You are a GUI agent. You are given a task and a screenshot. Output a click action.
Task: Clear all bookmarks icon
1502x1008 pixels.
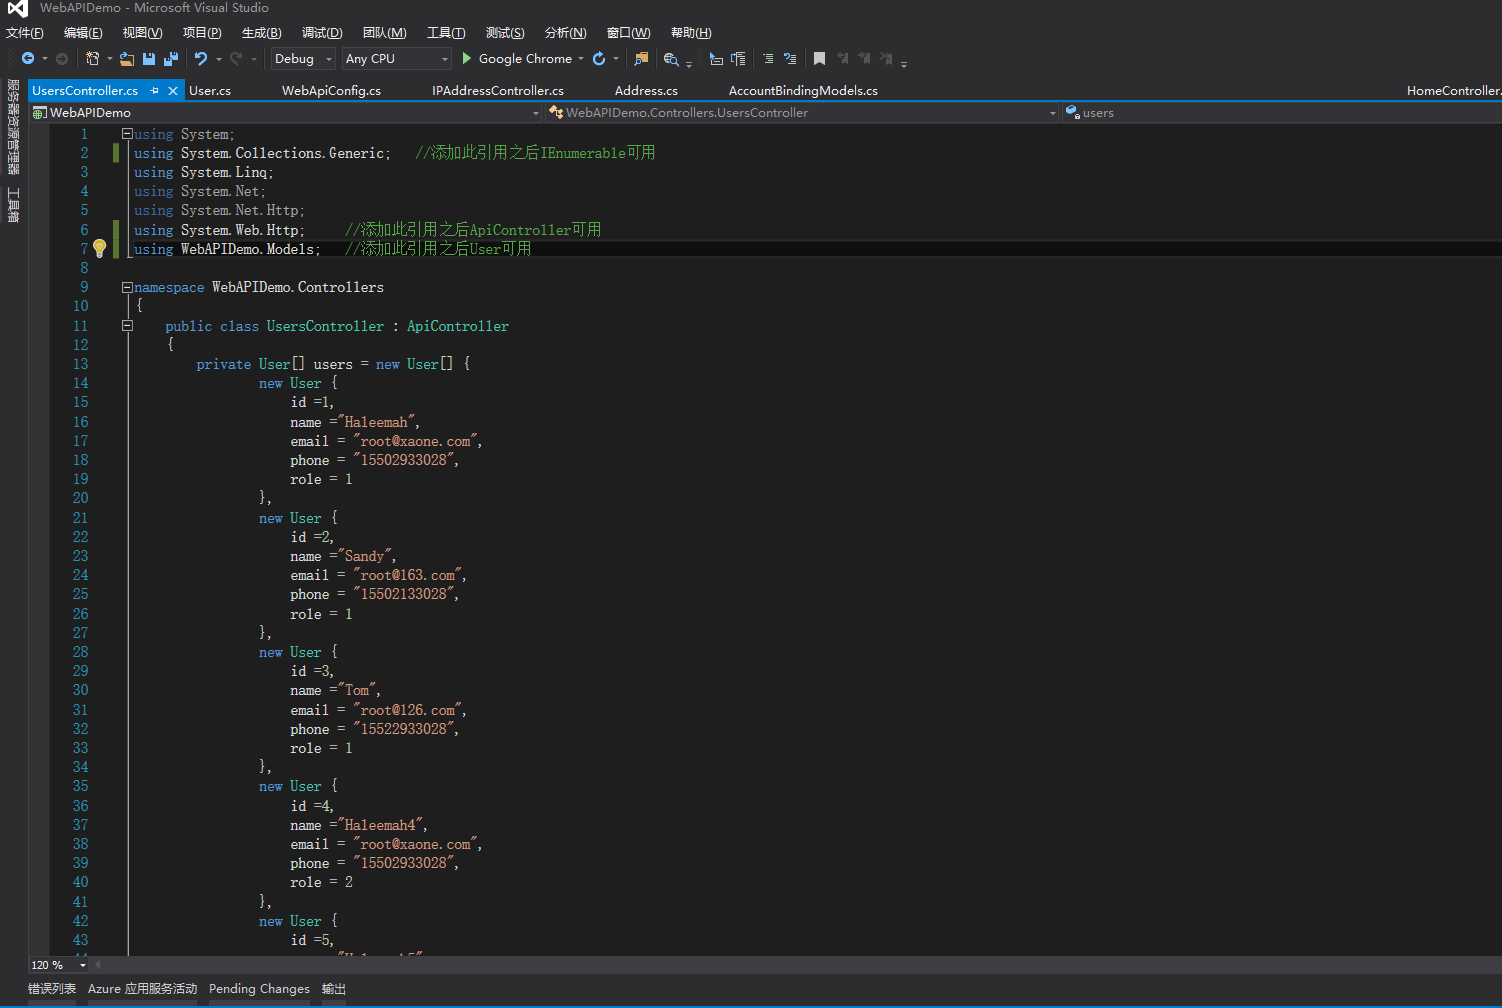pos(886,59)
